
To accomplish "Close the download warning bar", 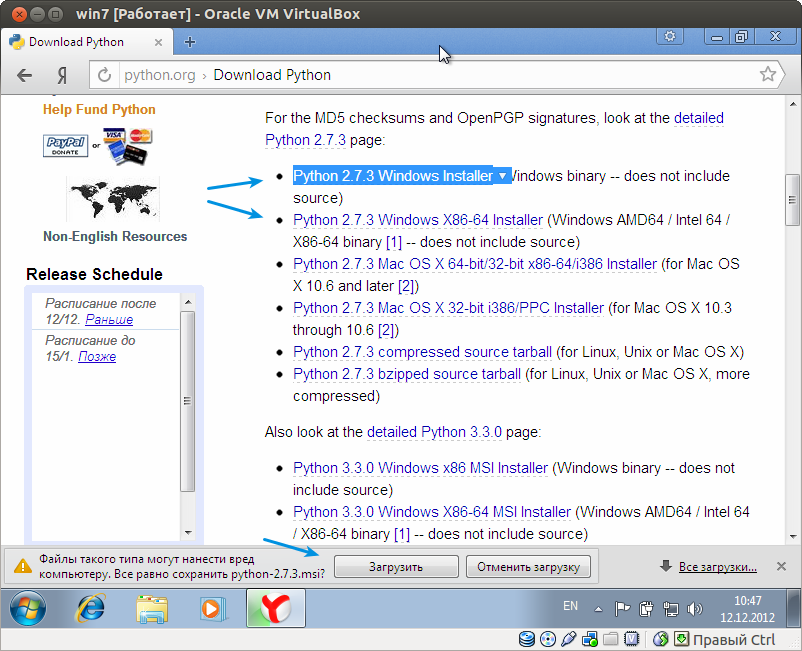I will tap(781, 566).
